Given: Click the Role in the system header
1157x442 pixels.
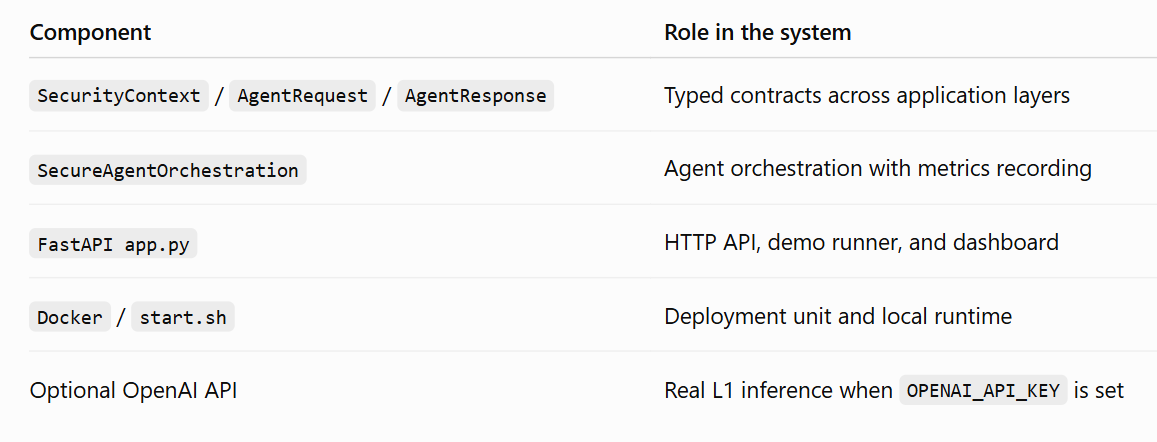Looking at the screenshot, I should (758, 33).
